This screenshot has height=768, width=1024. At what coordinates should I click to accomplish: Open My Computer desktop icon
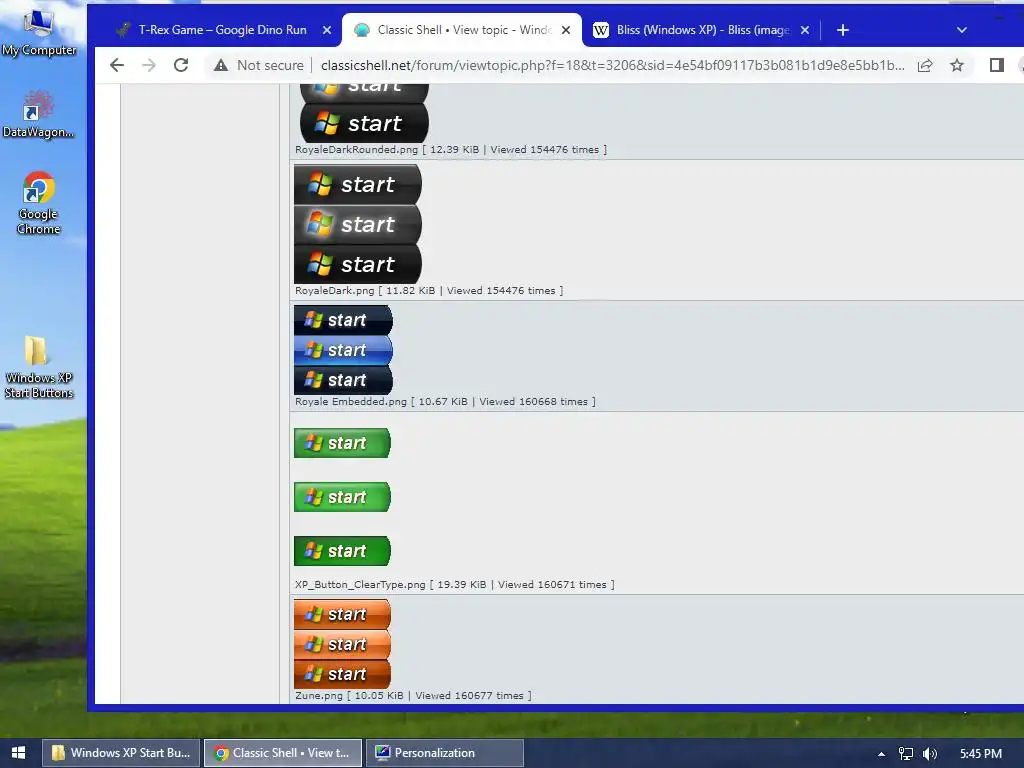(39, 33)
